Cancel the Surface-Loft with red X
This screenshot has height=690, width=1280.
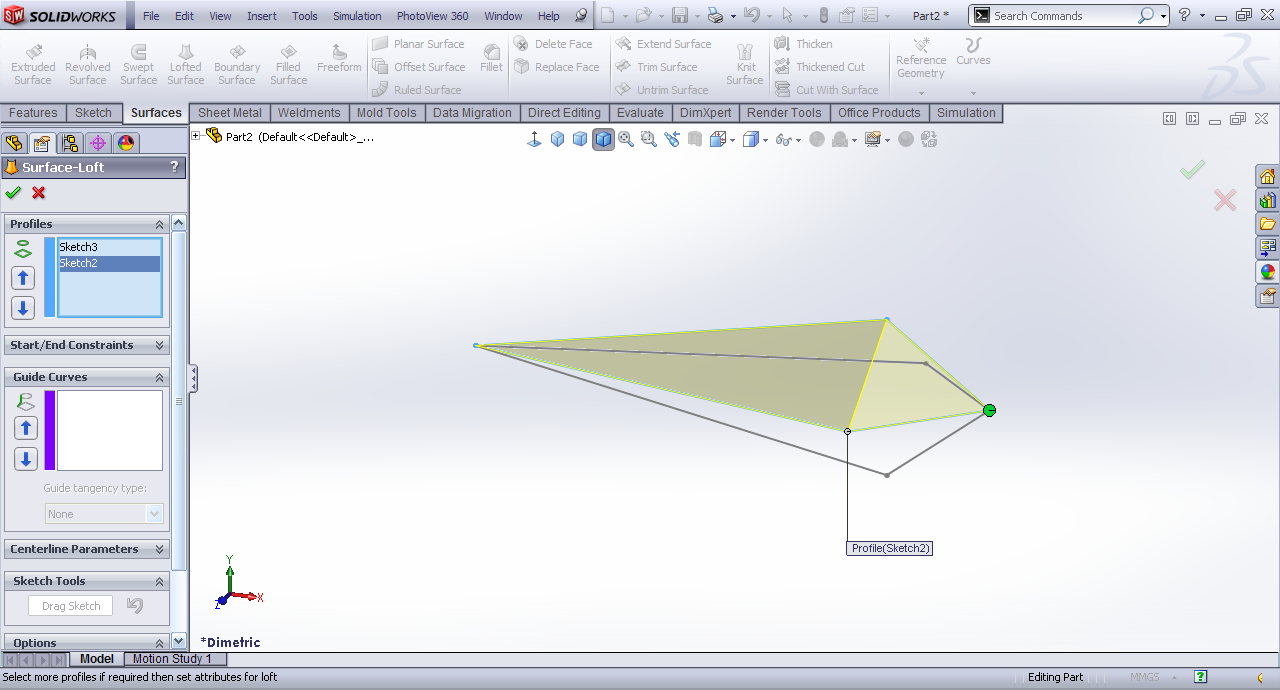(39, 193)
